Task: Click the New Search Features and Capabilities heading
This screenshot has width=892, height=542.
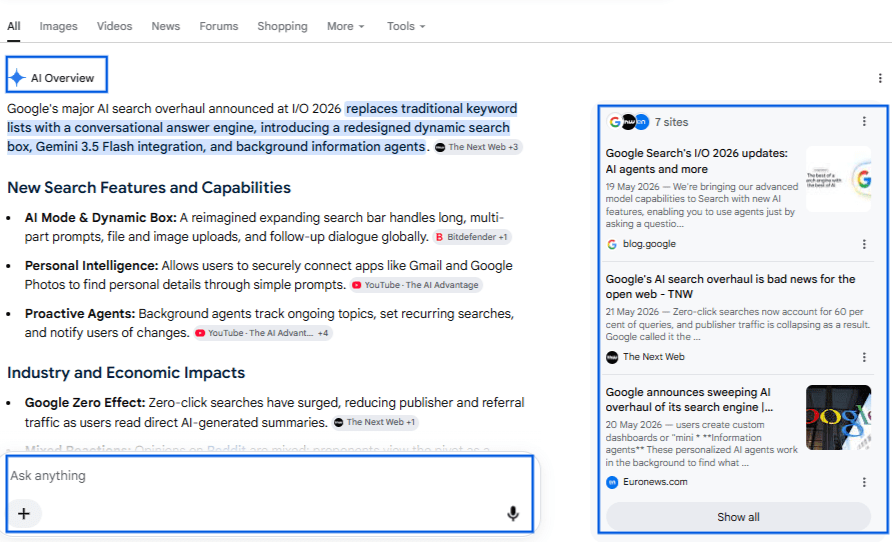Action: [149, 188]
